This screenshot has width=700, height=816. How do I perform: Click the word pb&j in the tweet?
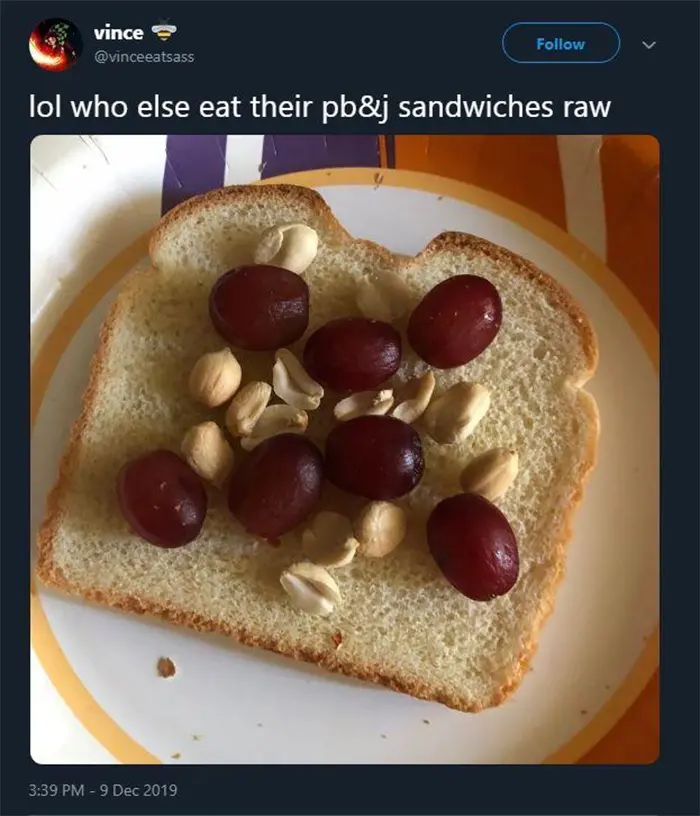click(355, 107)
